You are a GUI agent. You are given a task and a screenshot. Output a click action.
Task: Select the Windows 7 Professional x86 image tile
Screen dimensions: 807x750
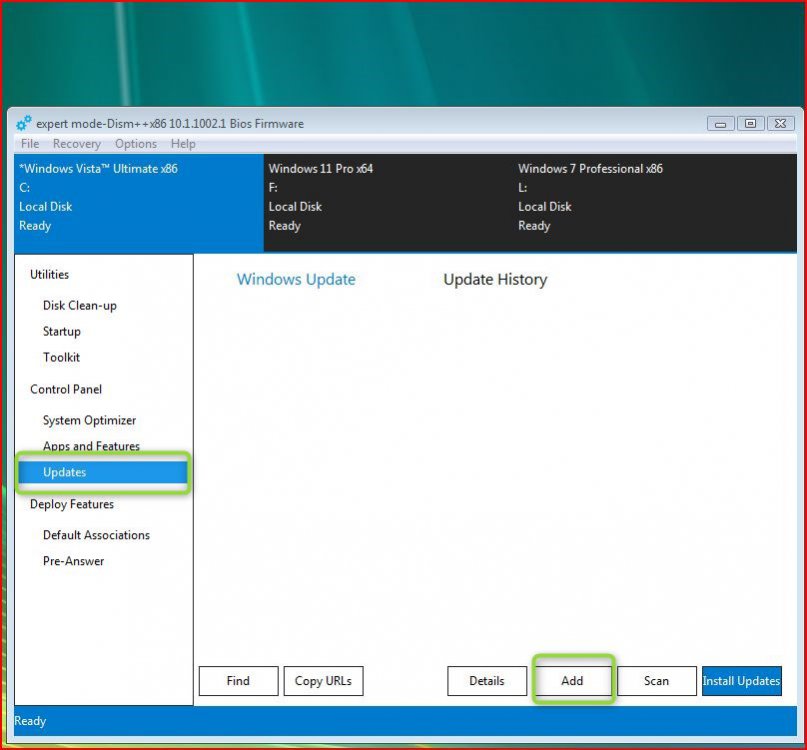click(655, 203)
